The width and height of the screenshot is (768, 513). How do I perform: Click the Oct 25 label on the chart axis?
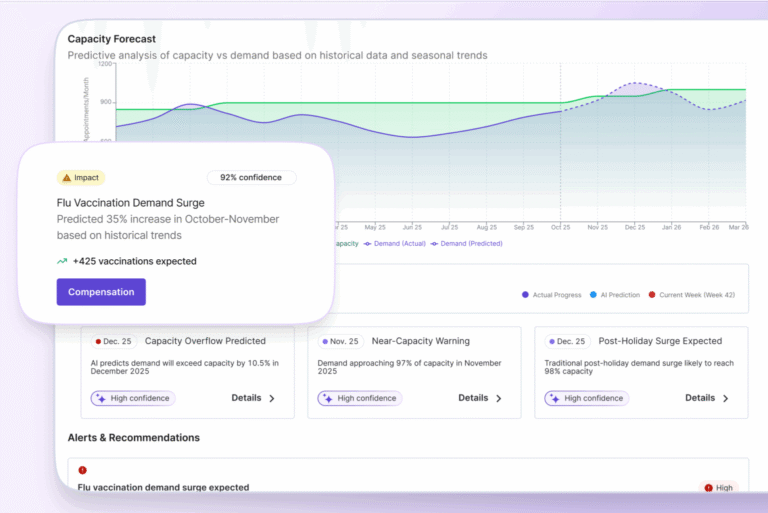click(x=560, y=227)
